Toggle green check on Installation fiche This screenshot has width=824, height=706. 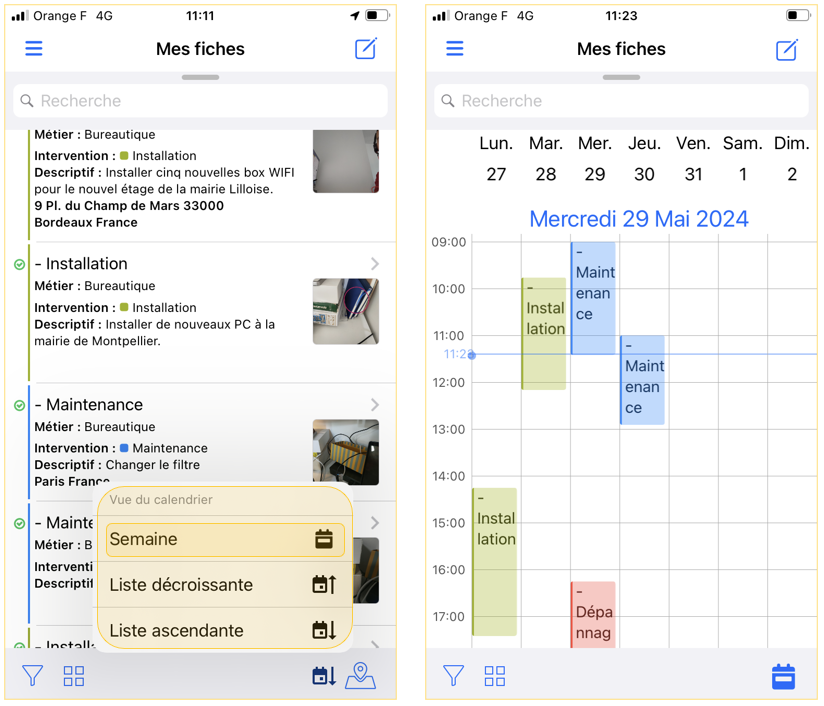[20, 265]
